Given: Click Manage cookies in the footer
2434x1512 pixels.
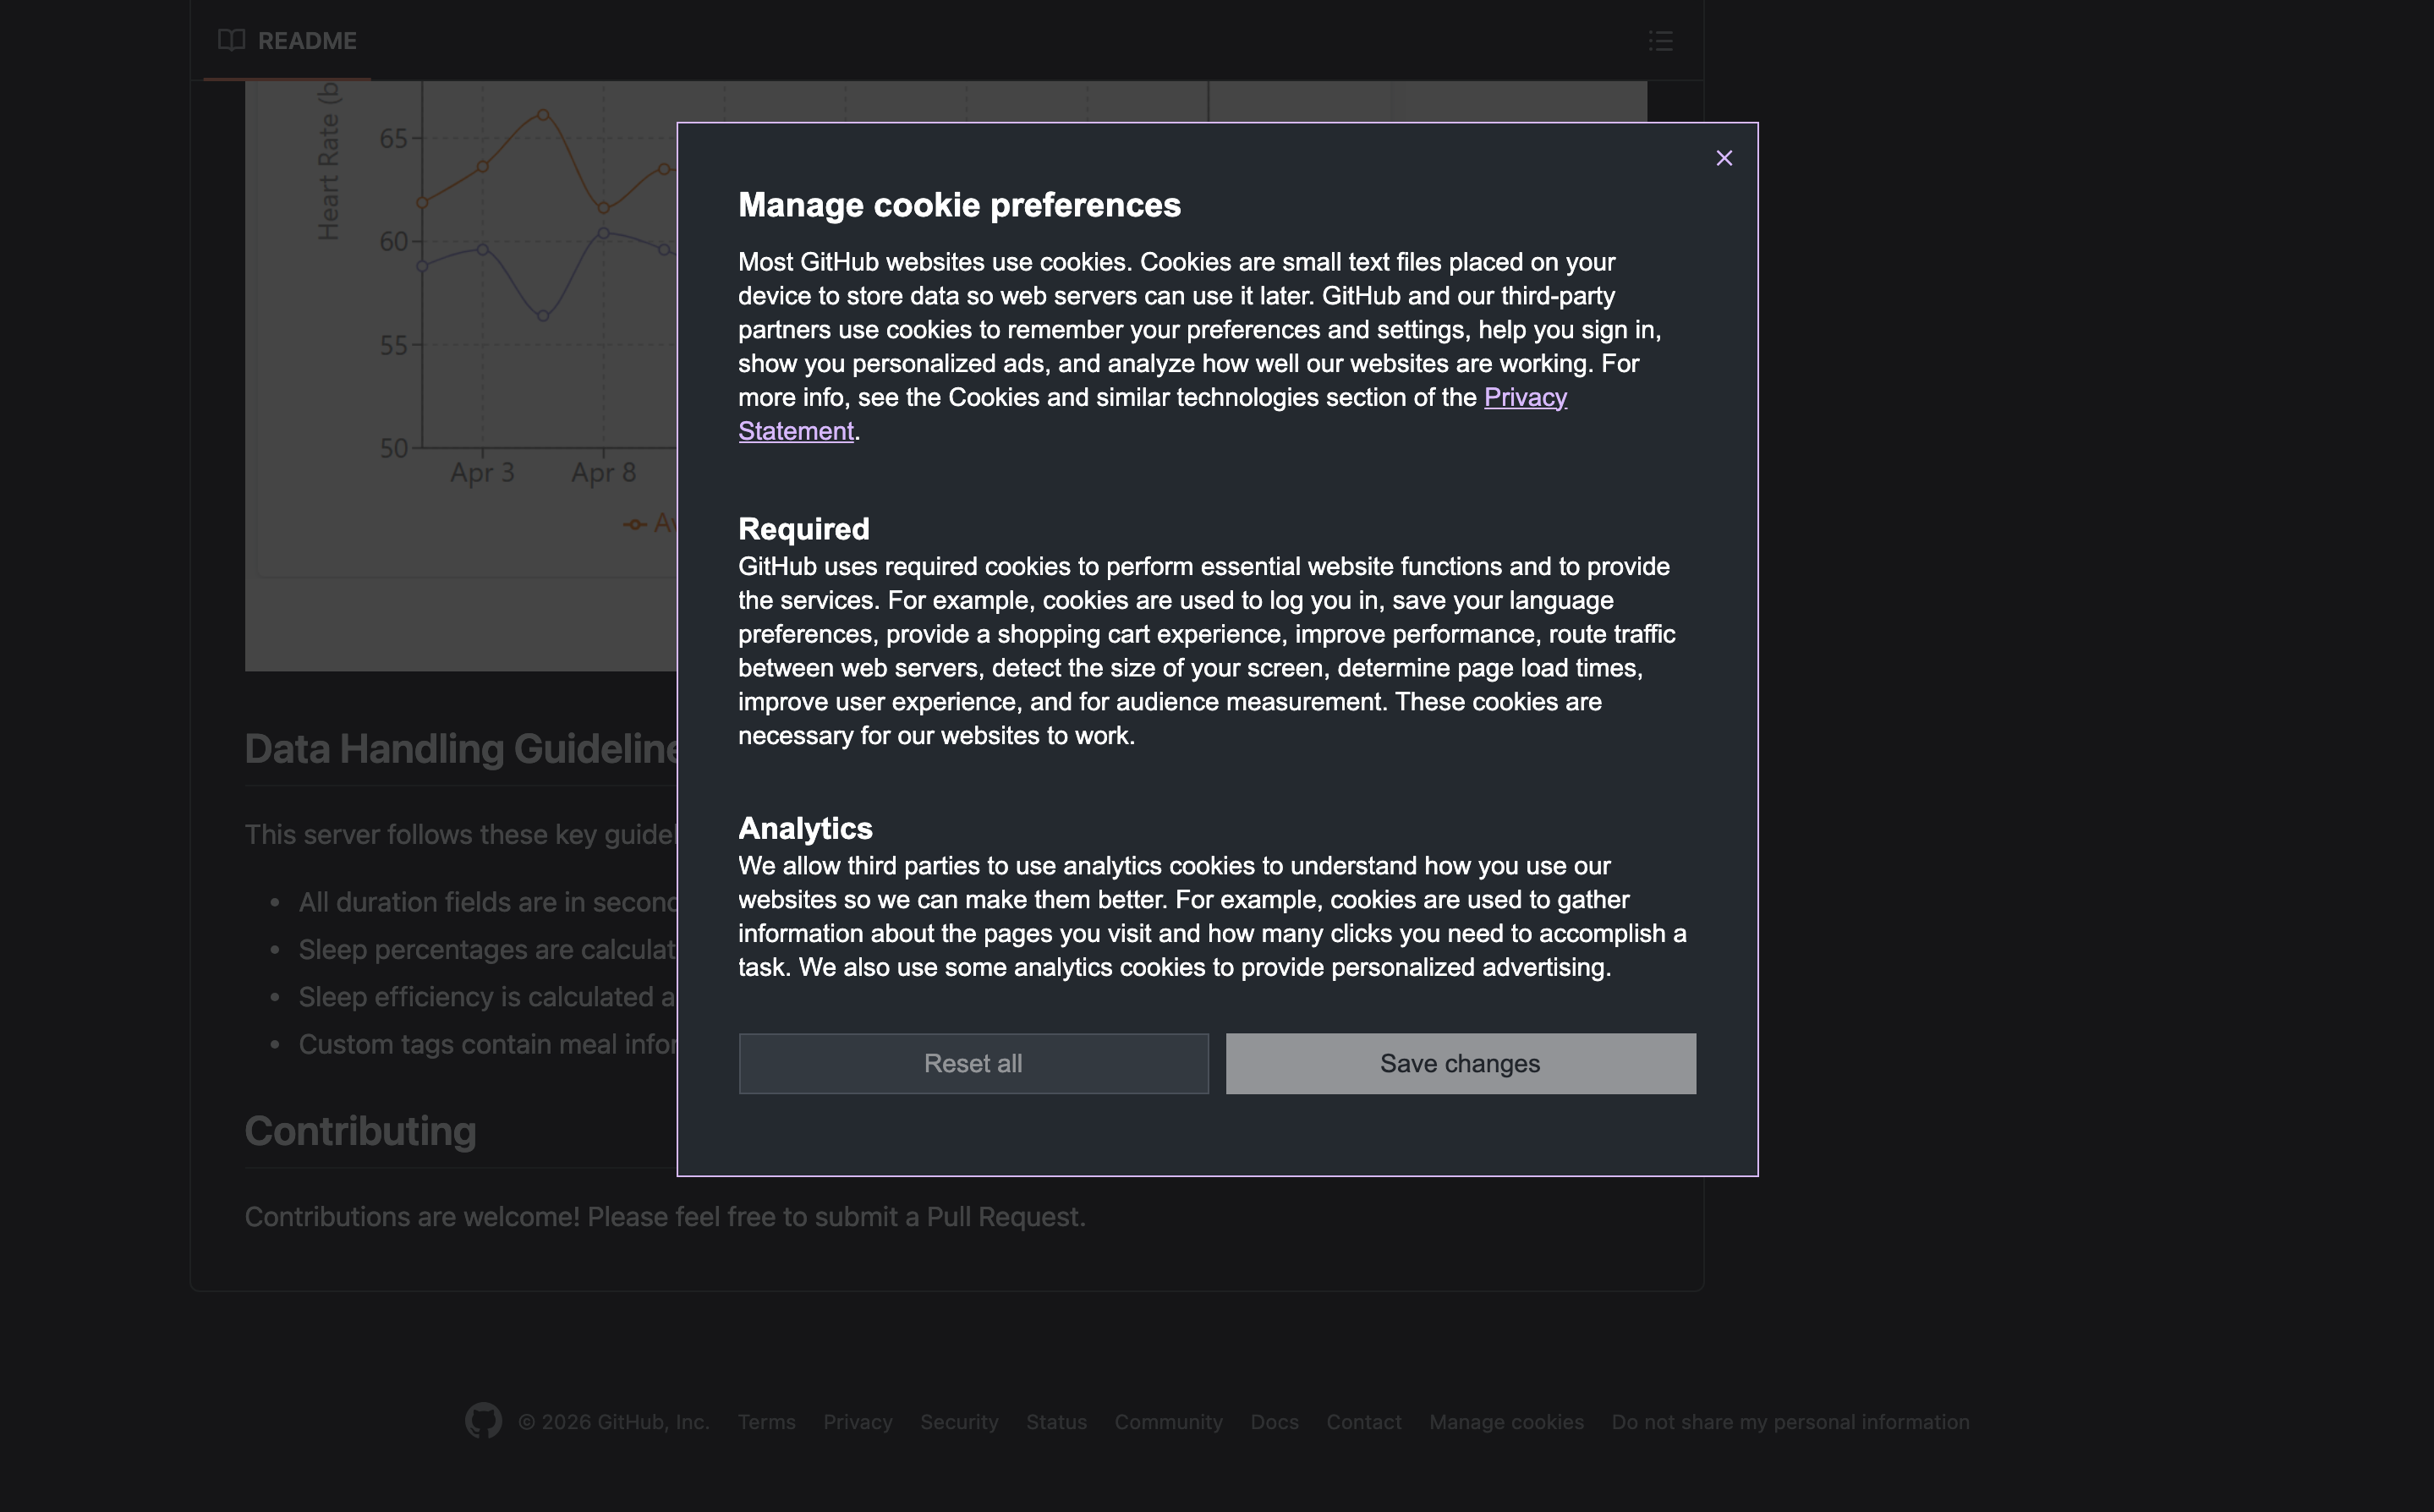Looking at the screenshot, I should [x=1505, y=1422].
